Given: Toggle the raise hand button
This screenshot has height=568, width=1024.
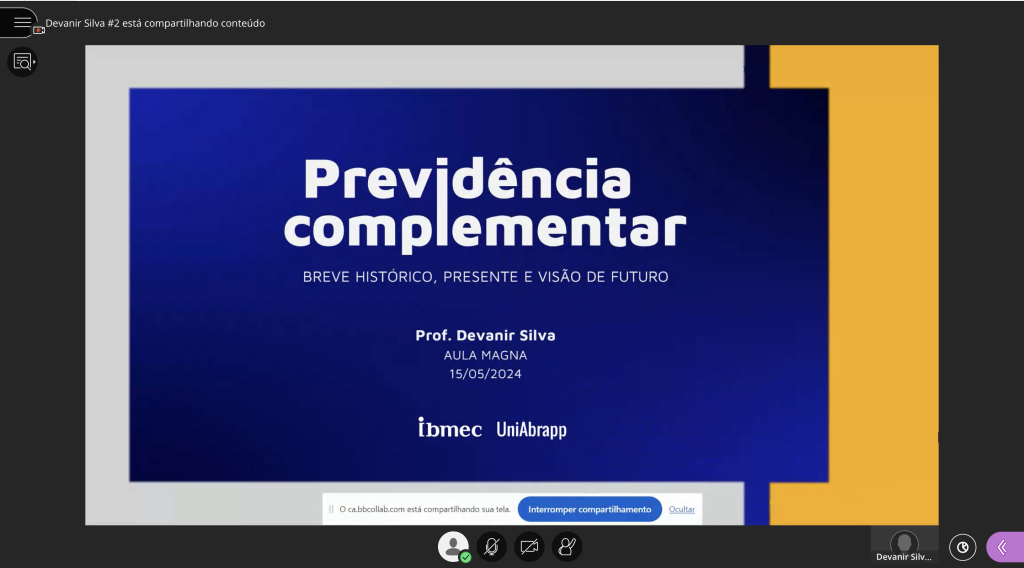Looking at the screenshot, I should (567, 546).
